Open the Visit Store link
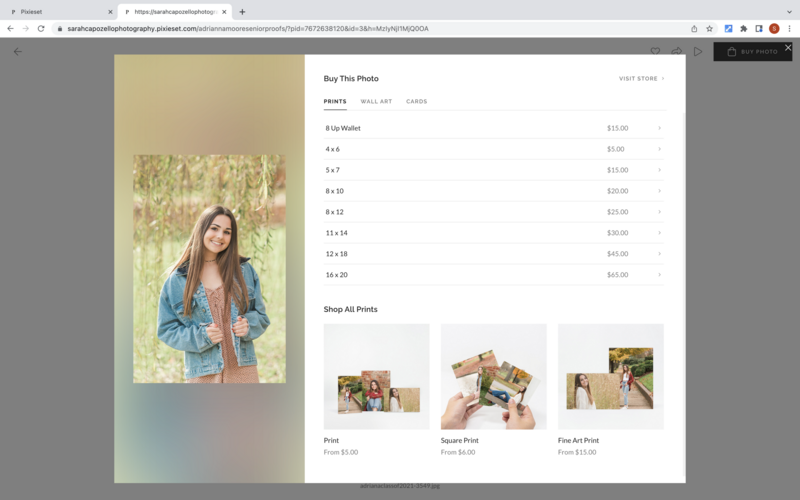Image resolution: width=800 pixels, height=500 pixels. [x=641, y=78]
